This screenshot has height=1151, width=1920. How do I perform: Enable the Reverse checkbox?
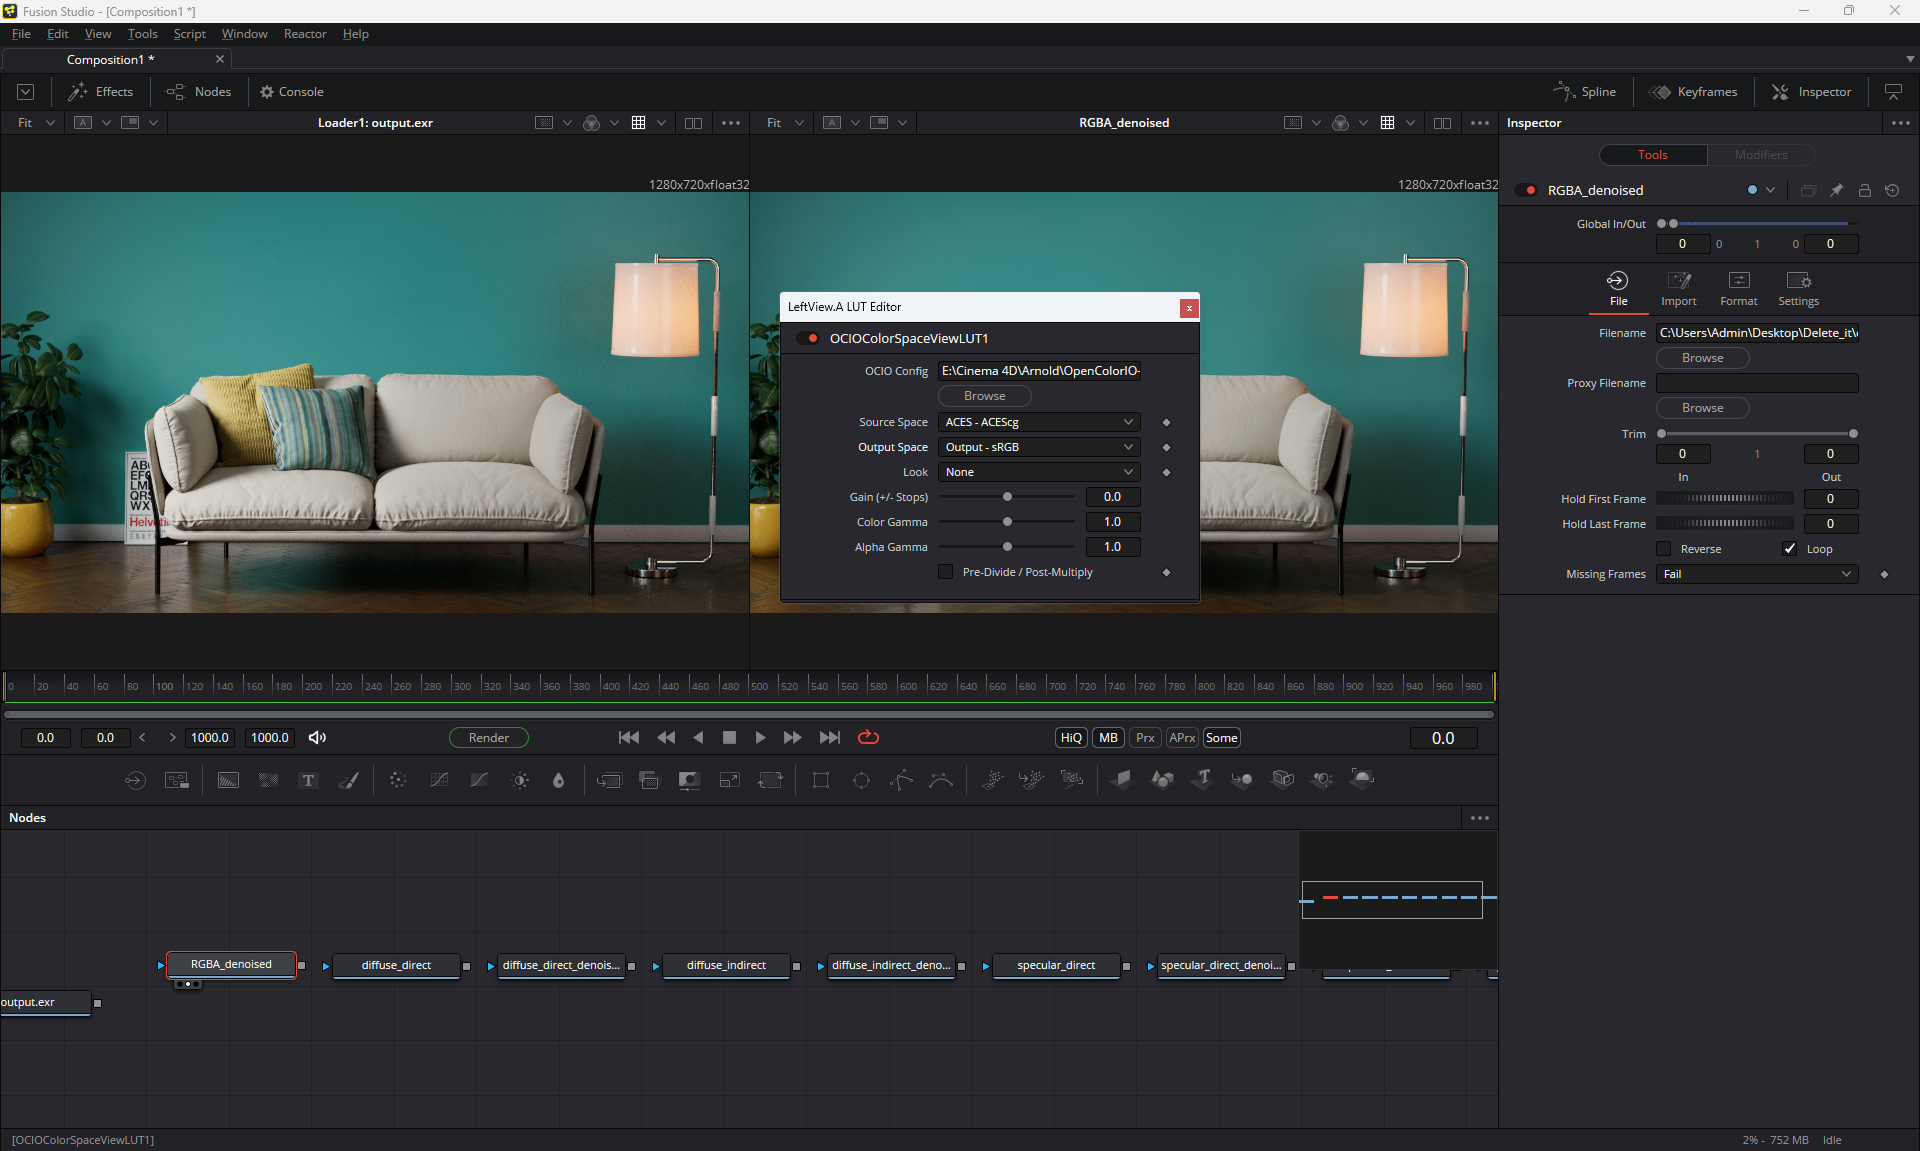pyautogui.click(x=1664, y=549)
